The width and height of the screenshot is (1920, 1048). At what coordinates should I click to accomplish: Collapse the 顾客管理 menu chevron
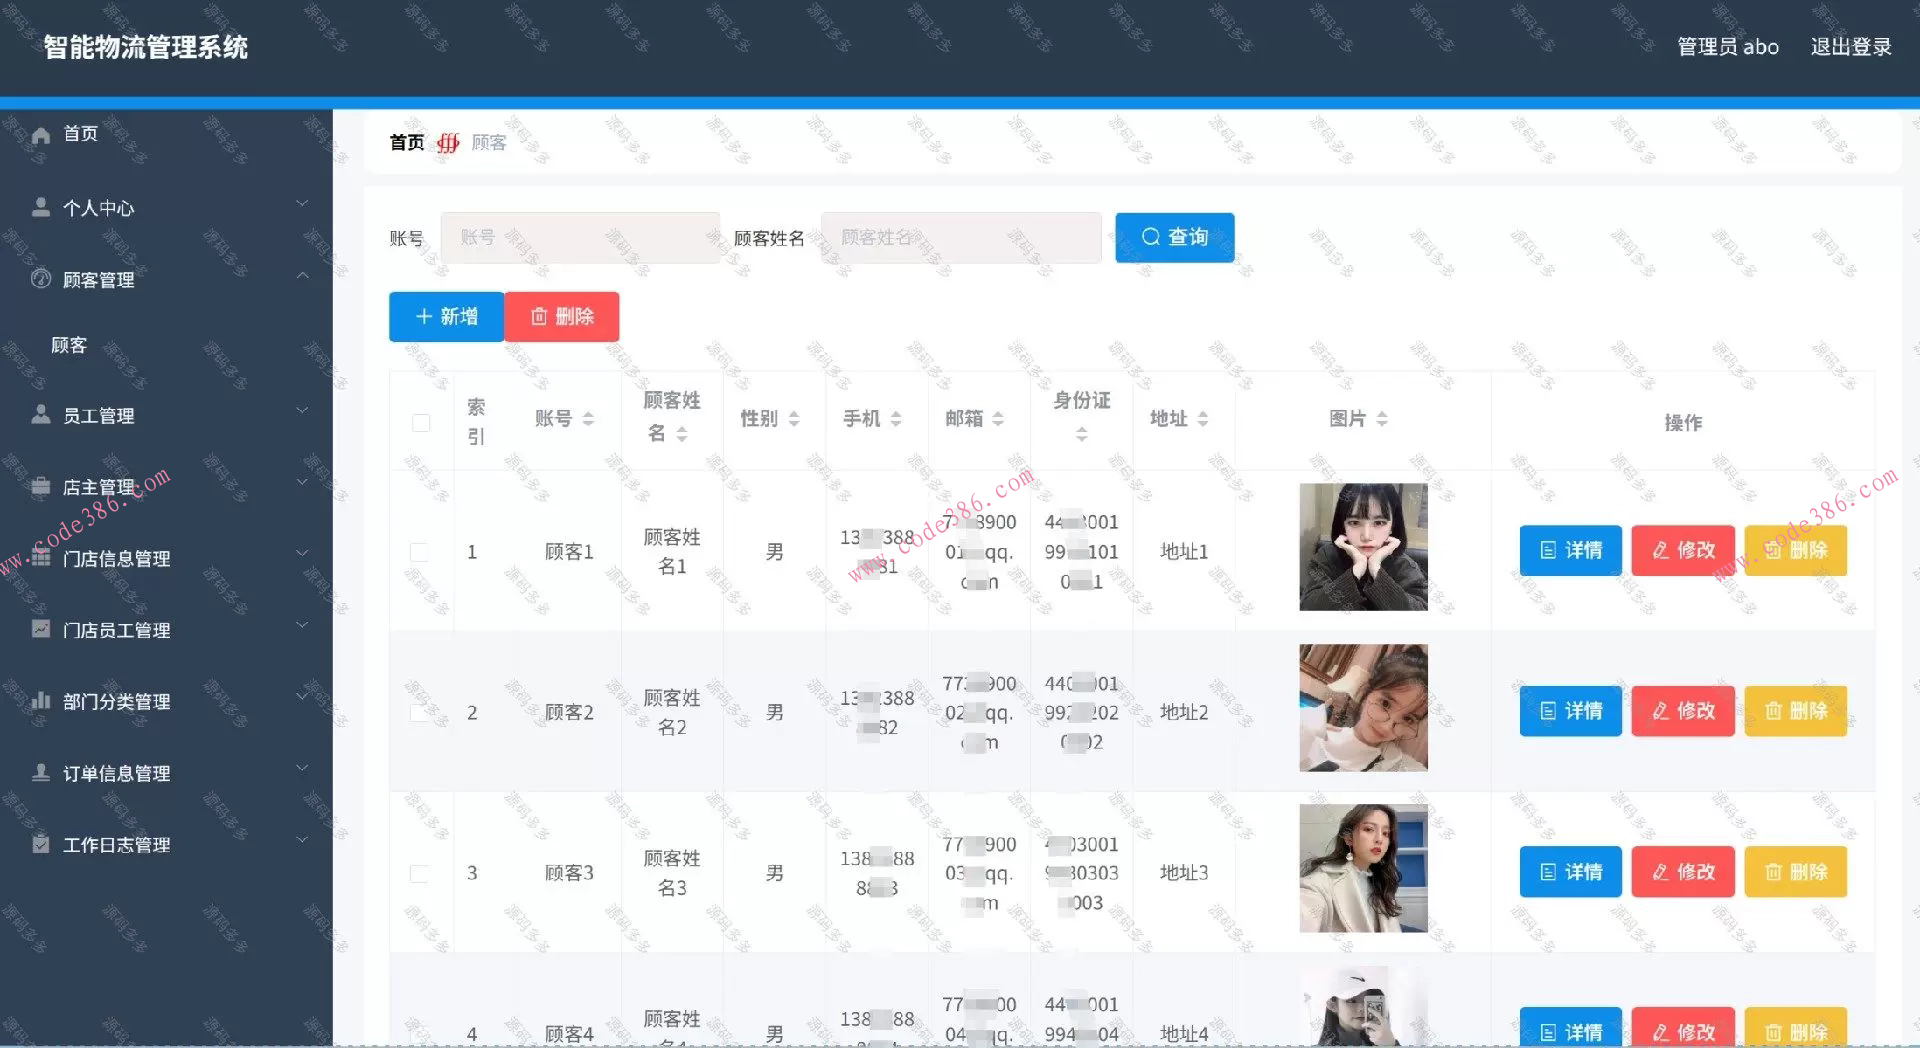(303, 275)
